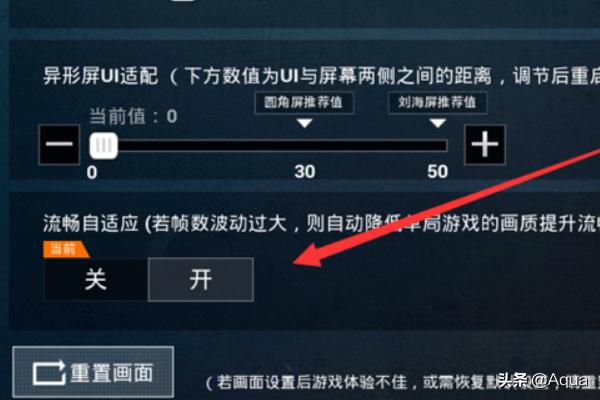Screen dimensions: 600x400
Task: Click the orange 当前 tag
Action: [x=66, y=250]
